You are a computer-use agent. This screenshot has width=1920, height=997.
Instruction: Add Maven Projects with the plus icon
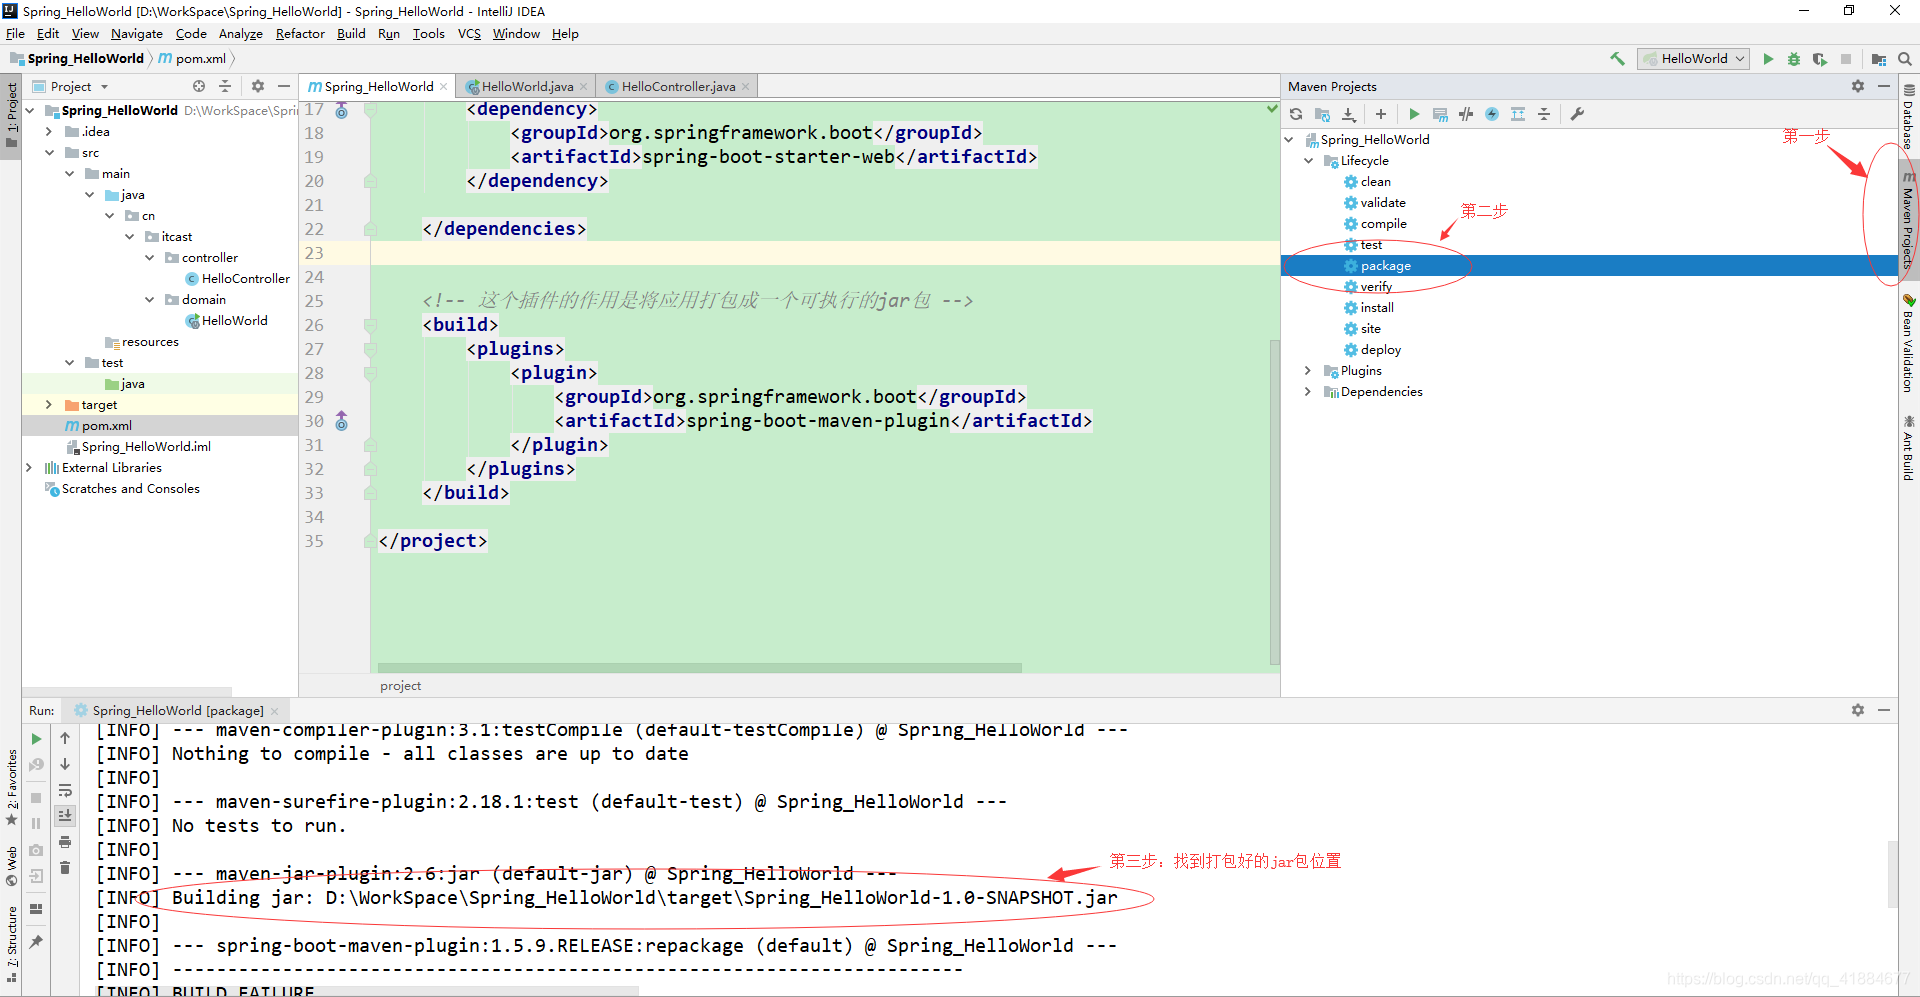pos(1381,114)
